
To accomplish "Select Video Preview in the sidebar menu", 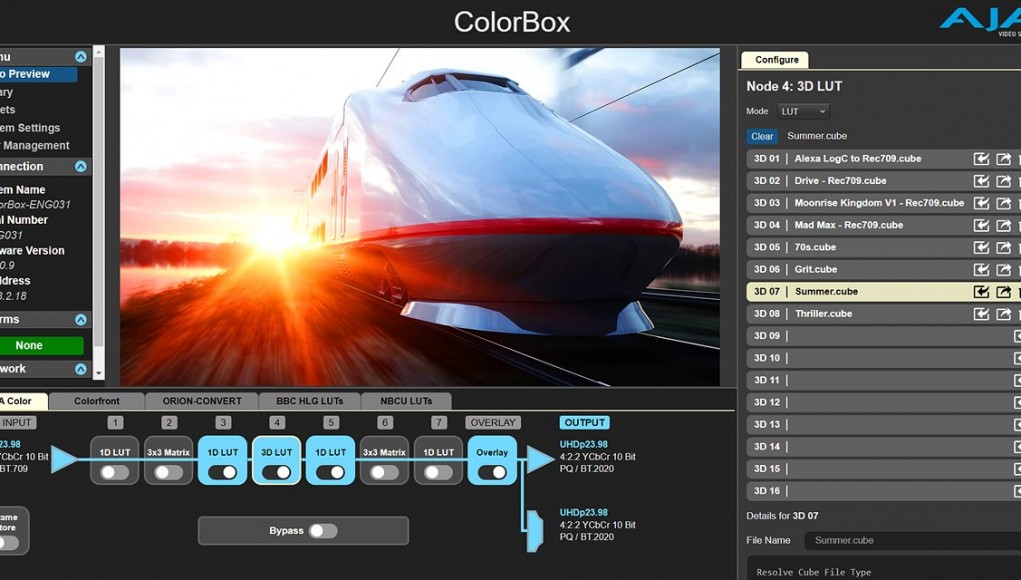I will 36,74.
